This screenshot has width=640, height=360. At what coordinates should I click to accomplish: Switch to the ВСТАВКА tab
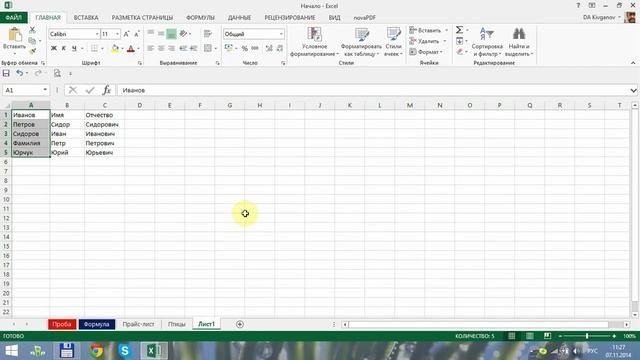(x=86, y=18)
